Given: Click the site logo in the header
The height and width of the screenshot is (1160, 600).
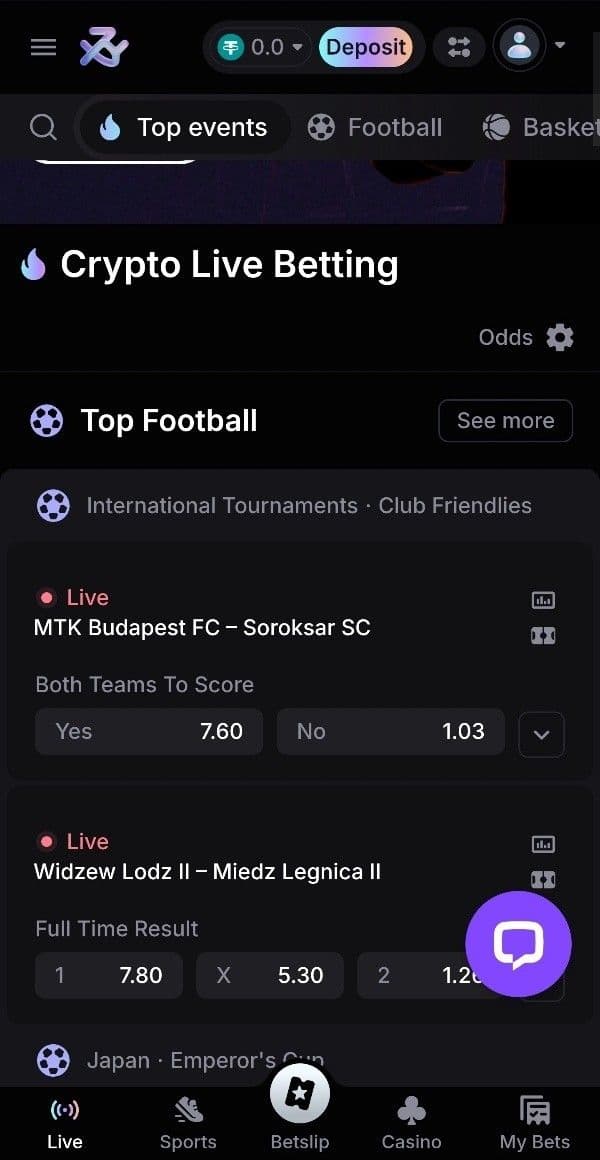Looking at the screenshot, I should pyautogui.click(x=103, y=47).
